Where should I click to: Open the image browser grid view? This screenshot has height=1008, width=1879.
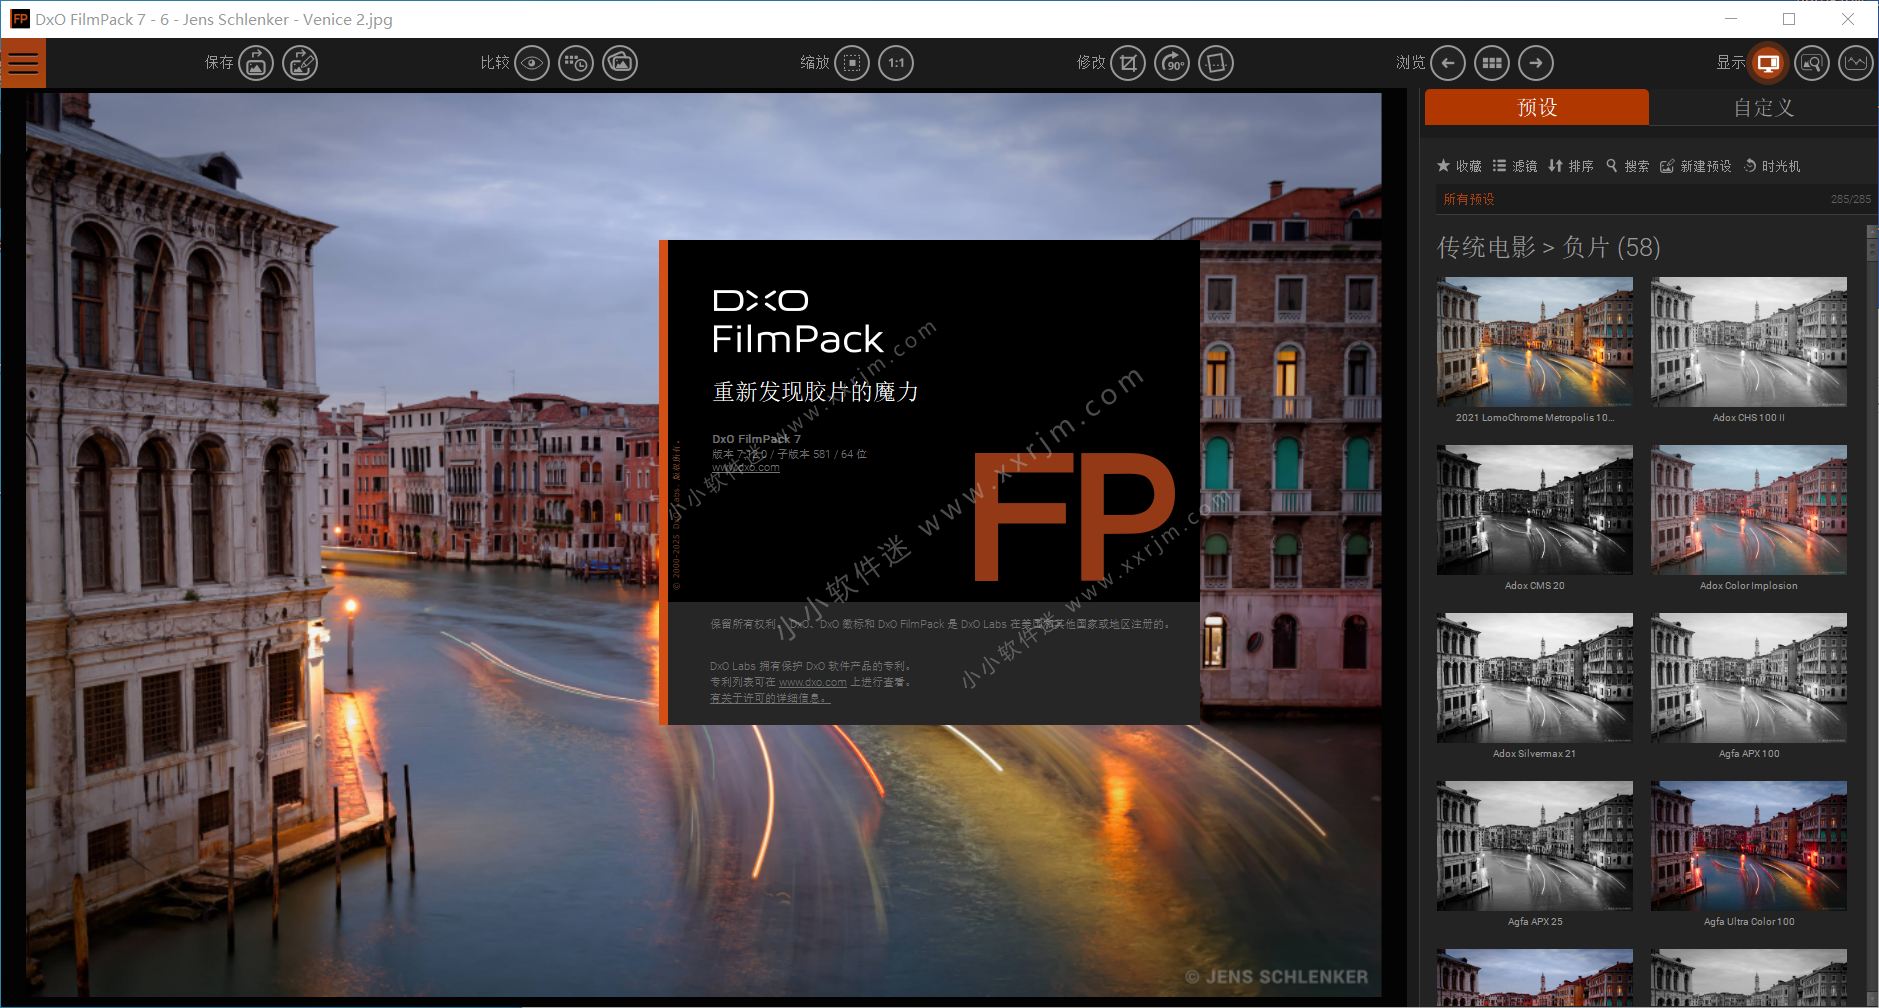(x=1491, y=63)
